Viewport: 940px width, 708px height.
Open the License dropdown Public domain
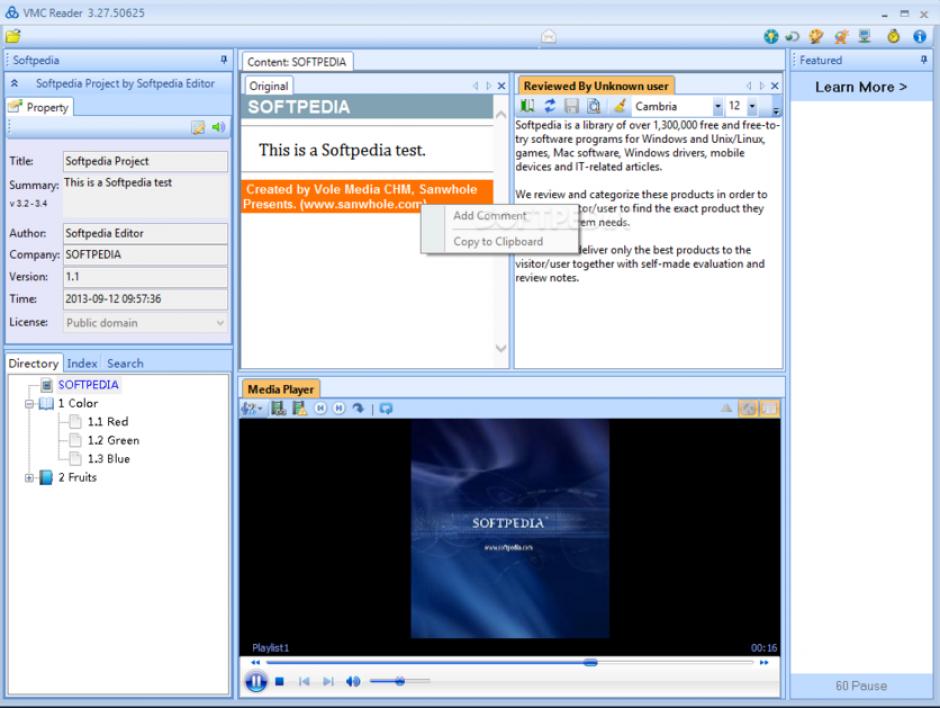[145, 323]
